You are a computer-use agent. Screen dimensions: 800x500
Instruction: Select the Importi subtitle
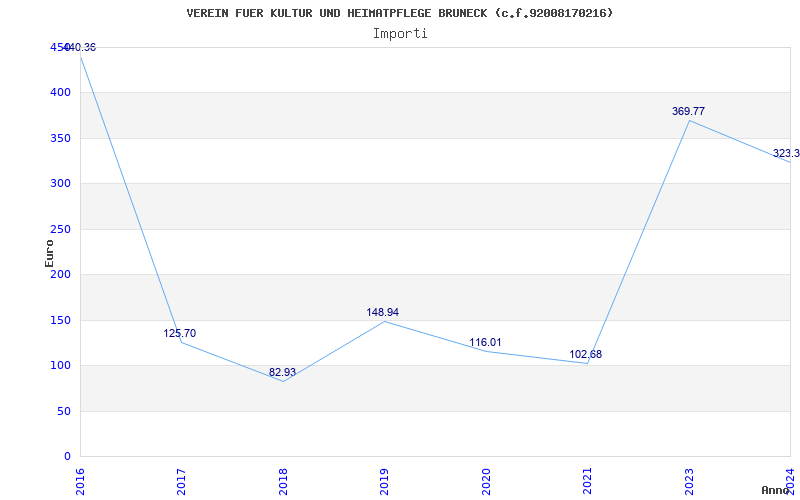coord(399,34)
